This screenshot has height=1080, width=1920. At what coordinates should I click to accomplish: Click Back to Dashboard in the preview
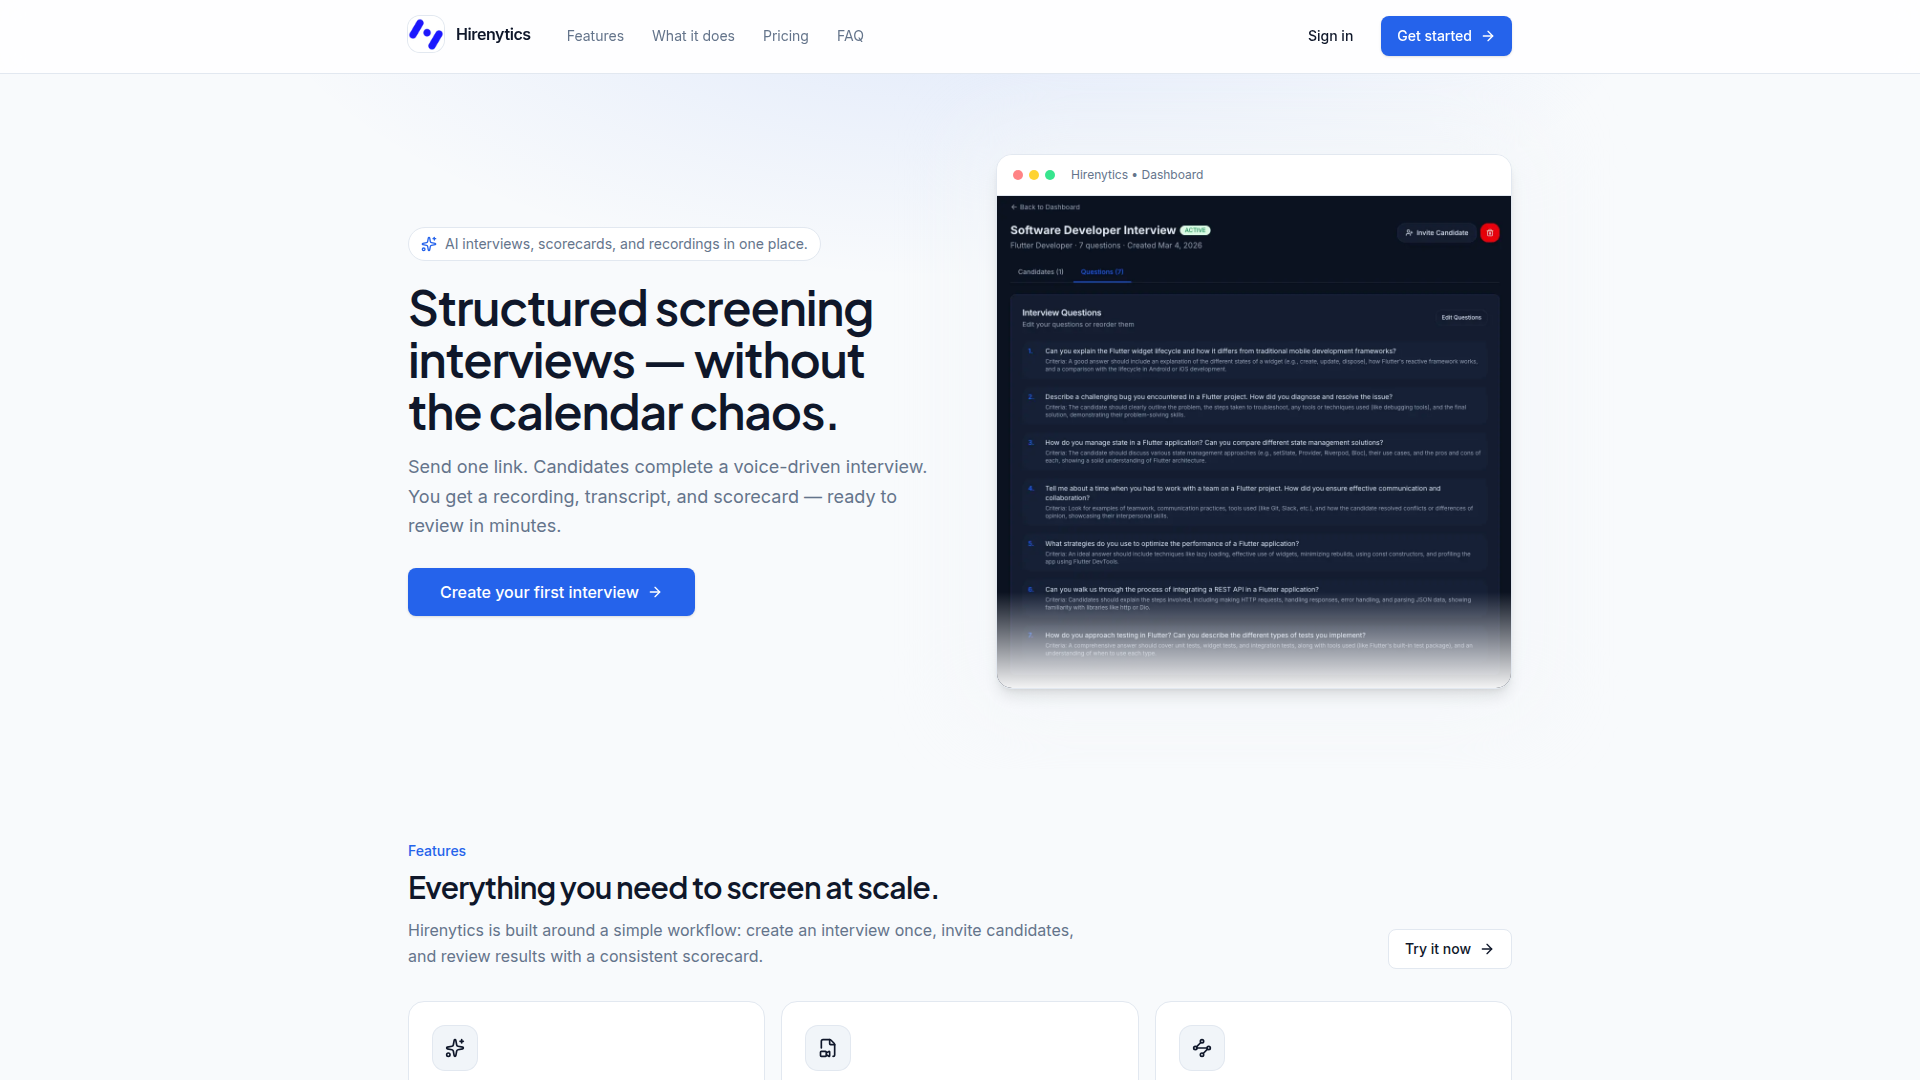point(1045,207)
